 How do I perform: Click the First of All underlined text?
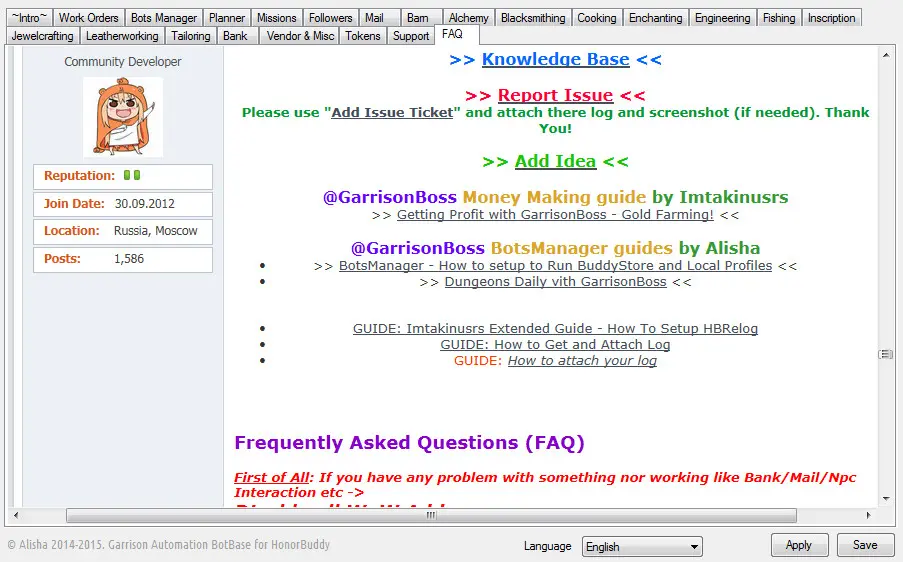271,477
